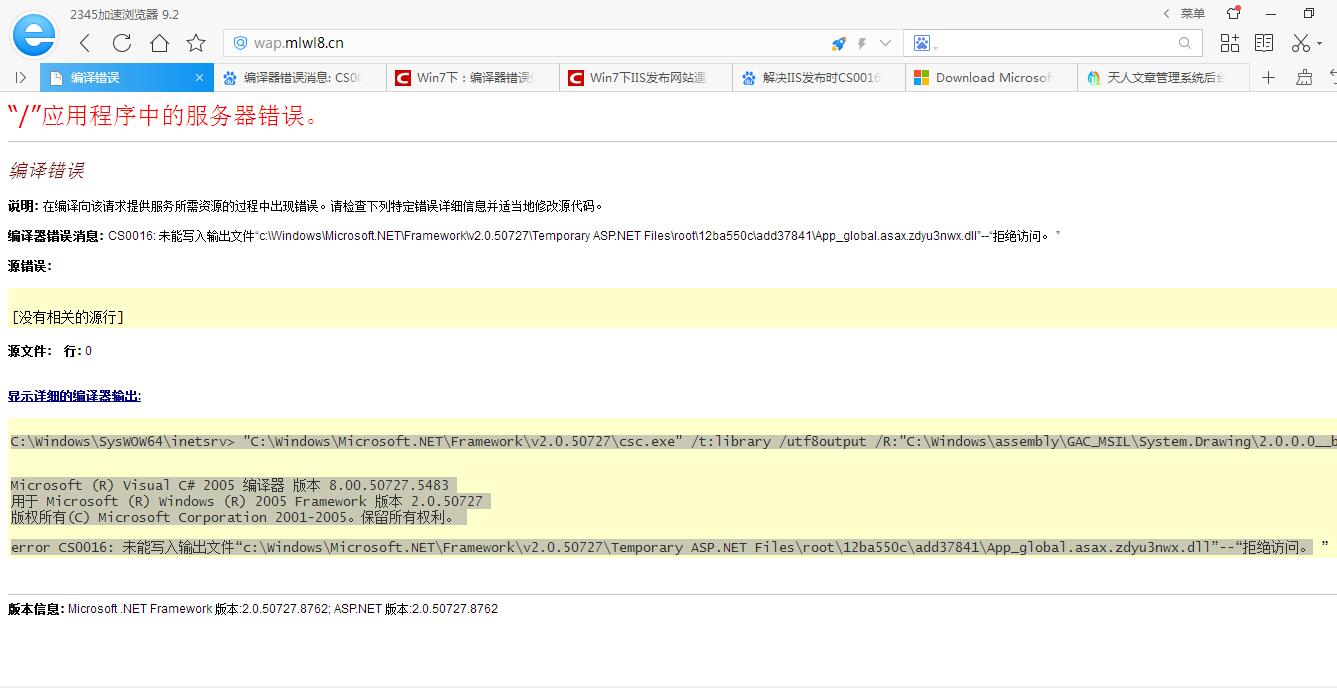Close the 编译错误 tab
This screenshot has width=1337, height=688.
tap(199, 78)
